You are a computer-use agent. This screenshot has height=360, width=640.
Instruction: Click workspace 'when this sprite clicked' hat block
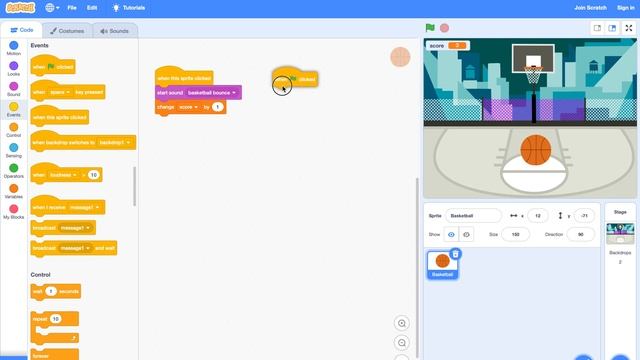pyautogui.click(x=184, y=77)
